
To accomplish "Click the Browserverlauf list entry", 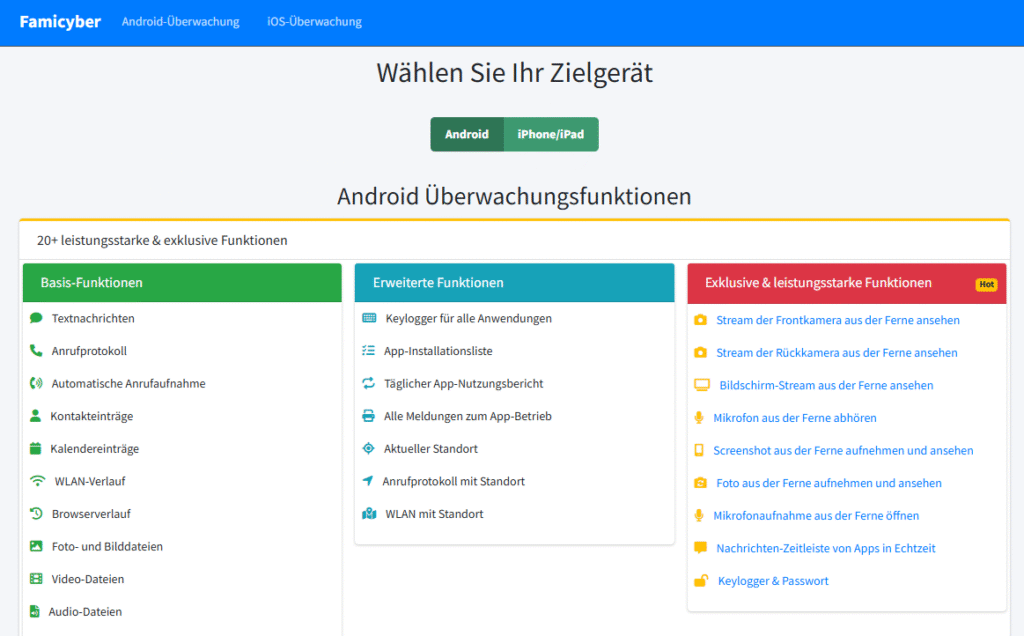I will tap(91, 514).
